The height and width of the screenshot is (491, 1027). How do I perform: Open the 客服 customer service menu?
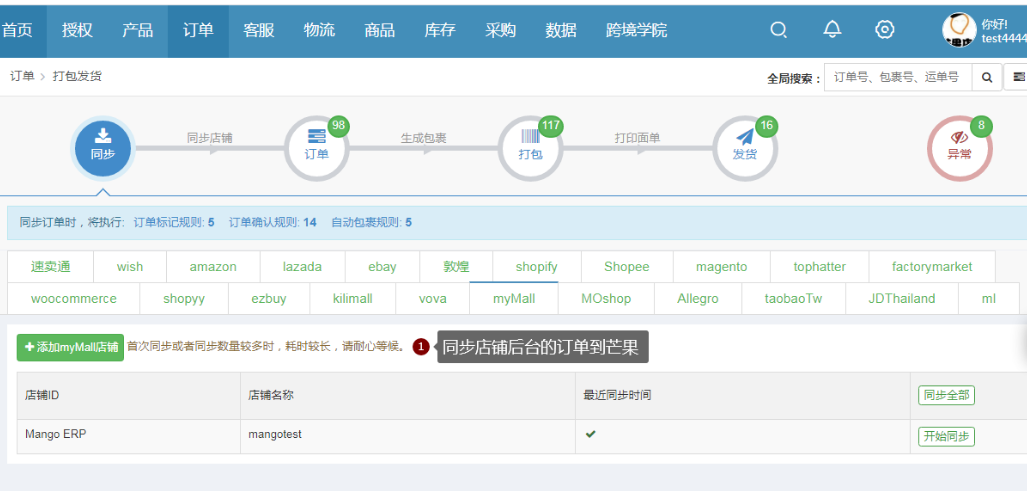pos(259,29)
